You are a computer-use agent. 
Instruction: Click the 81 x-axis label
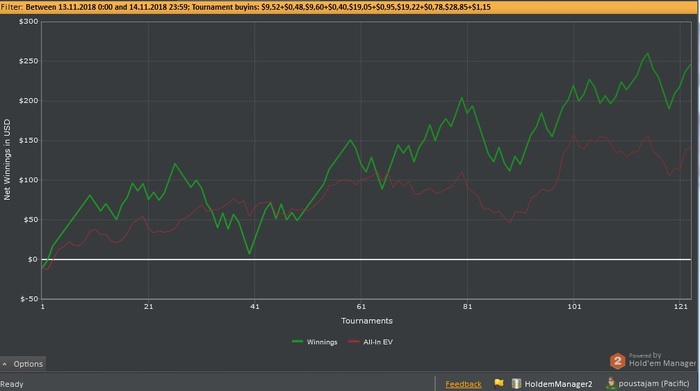click(467, 306)
